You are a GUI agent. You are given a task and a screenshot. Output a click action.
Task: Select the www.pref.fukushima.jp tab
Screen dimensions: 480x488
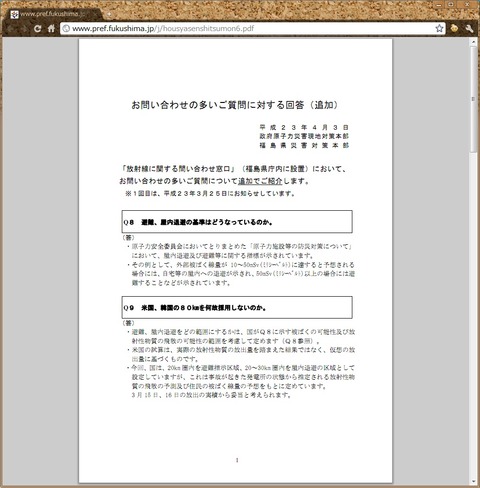(x=53, y=14)
